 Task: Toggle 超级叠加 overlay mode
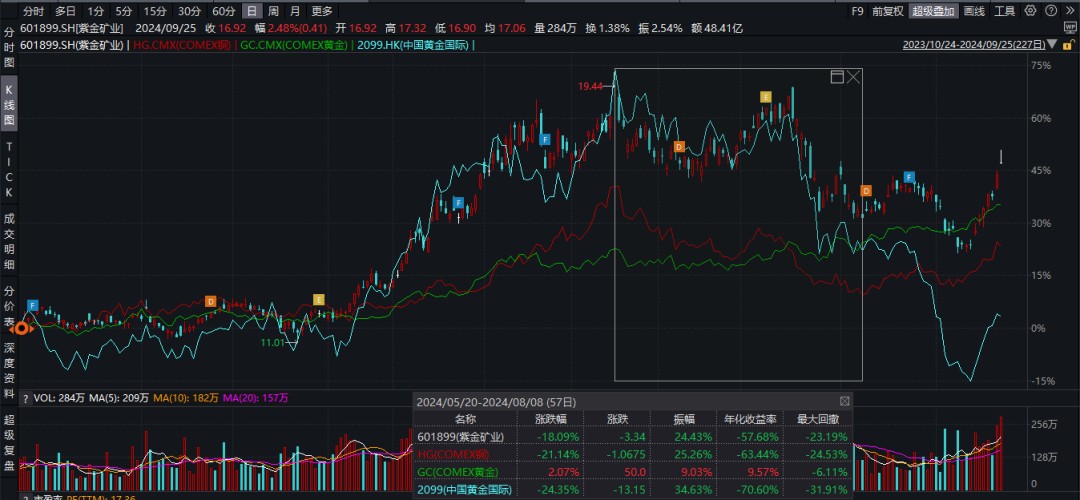coord(933,11)
